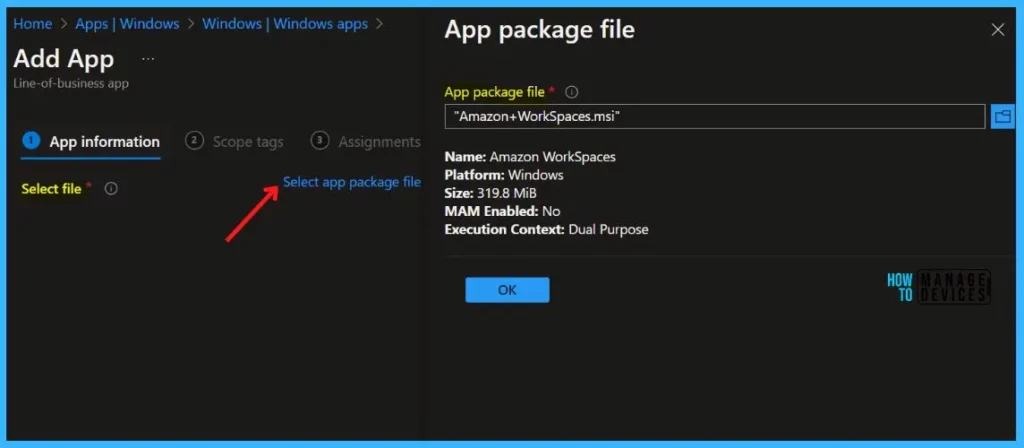1024x448 pixels.
Task: Click the App package file pane heading
Action: [539, 30]
